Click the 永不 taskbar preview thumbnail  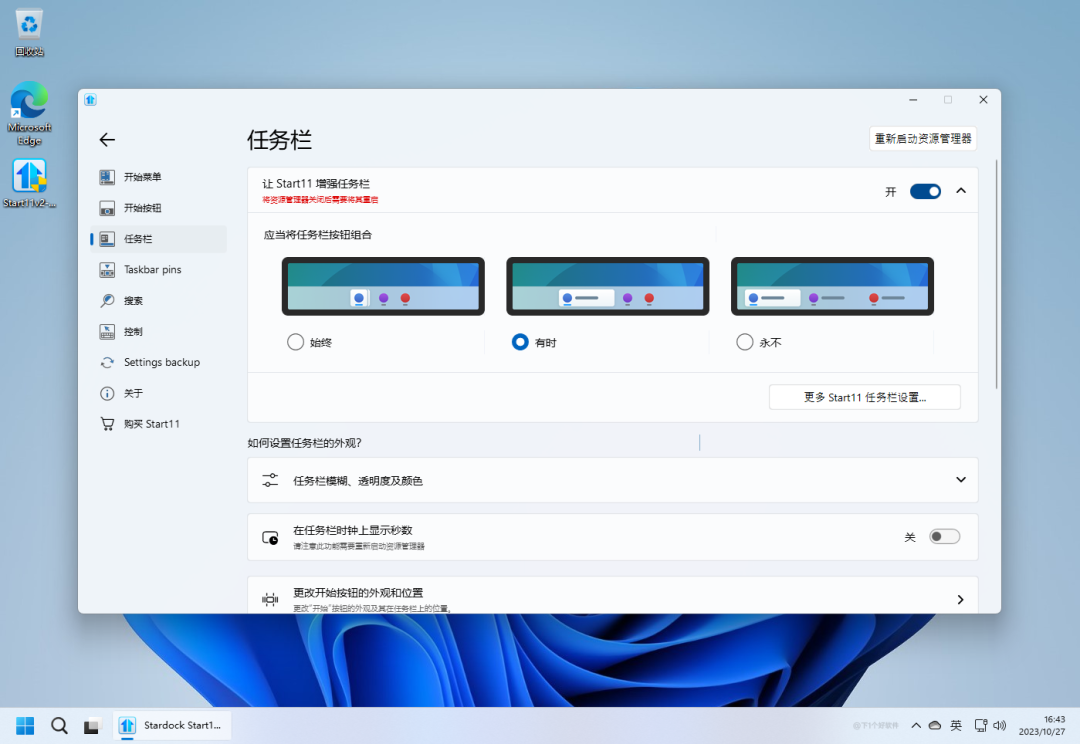click(832, 287)
